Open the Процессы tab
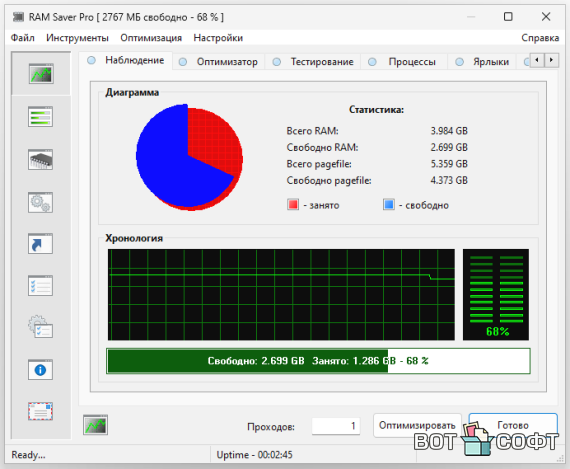 coord(404,62)
